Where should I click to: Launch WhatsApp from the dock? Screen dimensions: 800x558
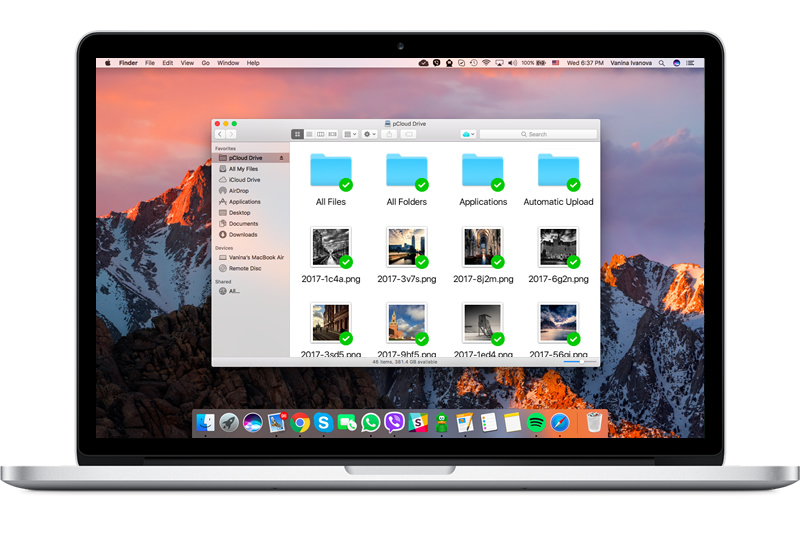[x=371, y=423]
